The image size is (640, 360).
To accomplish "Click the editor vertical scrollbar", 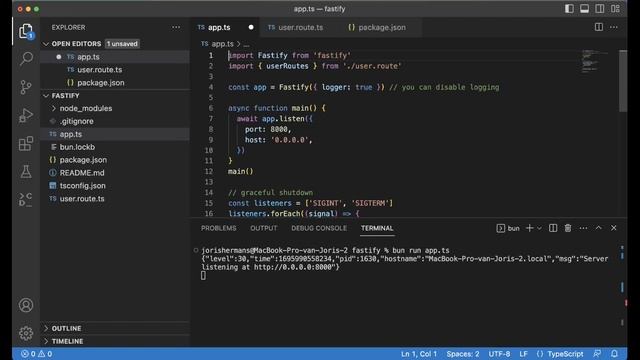I will pyautogui.click(x=622, y=81).
